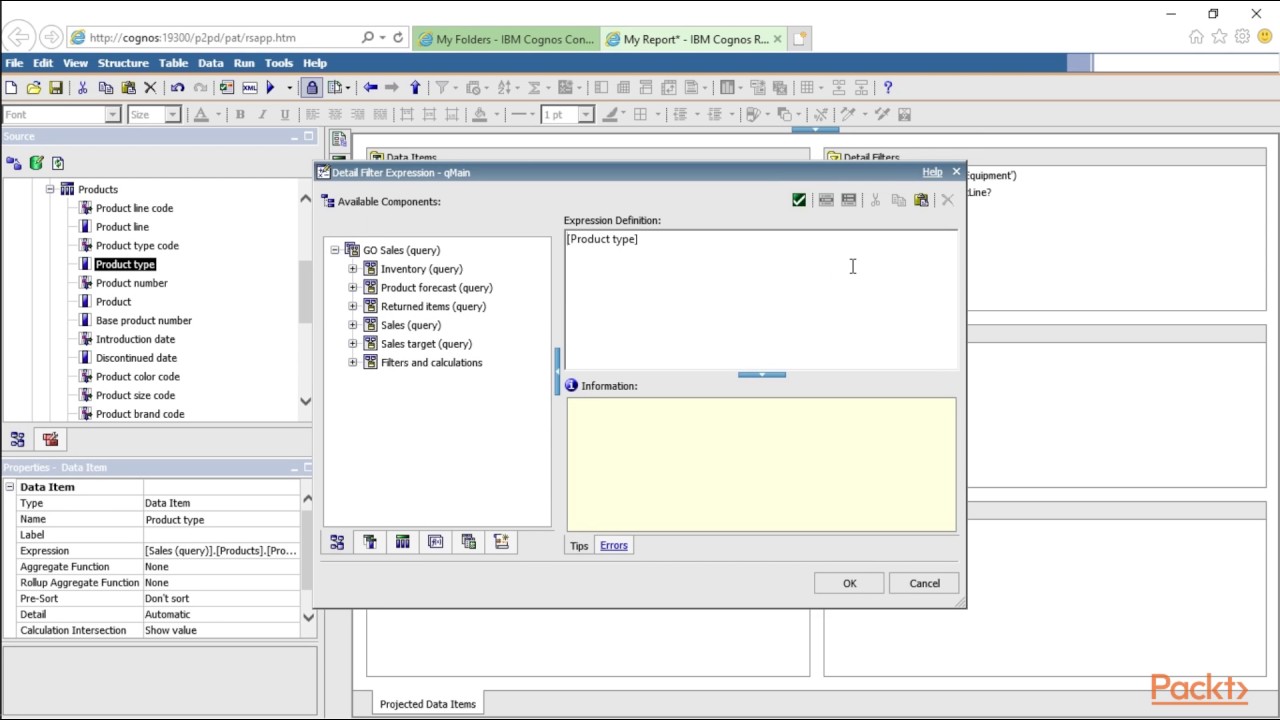The width and height of the screenshot is (1280, 720).
Task: Collapse the GO Sales (query) tree node
Action: [335, 250]
